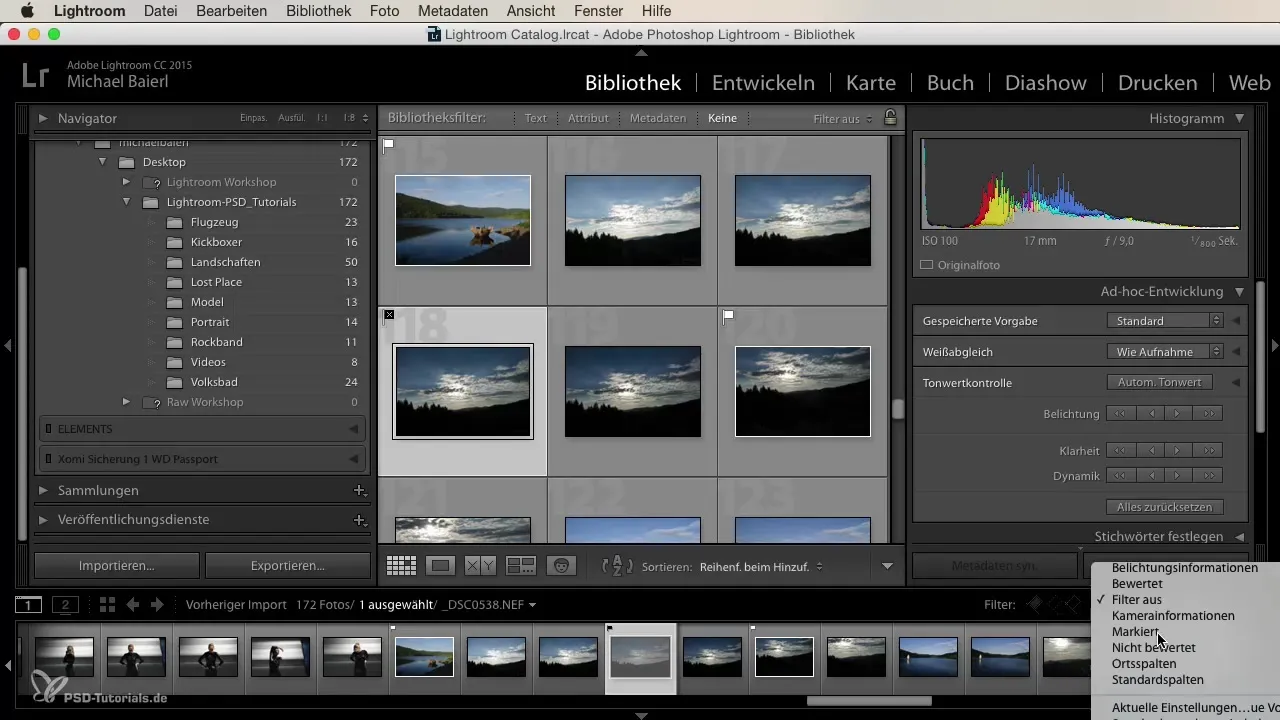Set navigator zoom to 1:1
This screenshot has width=1280, height=720.
point(322,118)
